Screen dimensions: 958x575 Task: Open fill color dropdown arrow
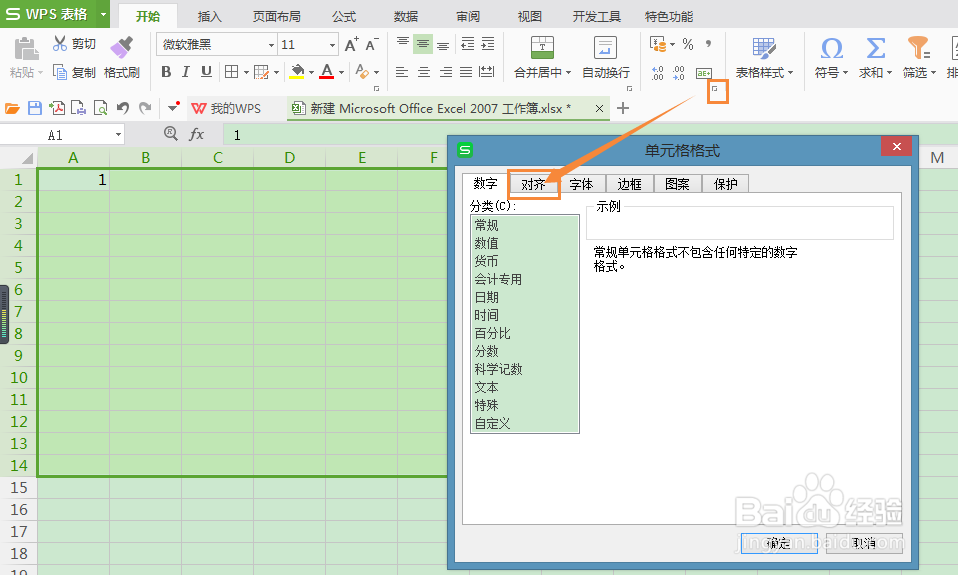point(311,73)
